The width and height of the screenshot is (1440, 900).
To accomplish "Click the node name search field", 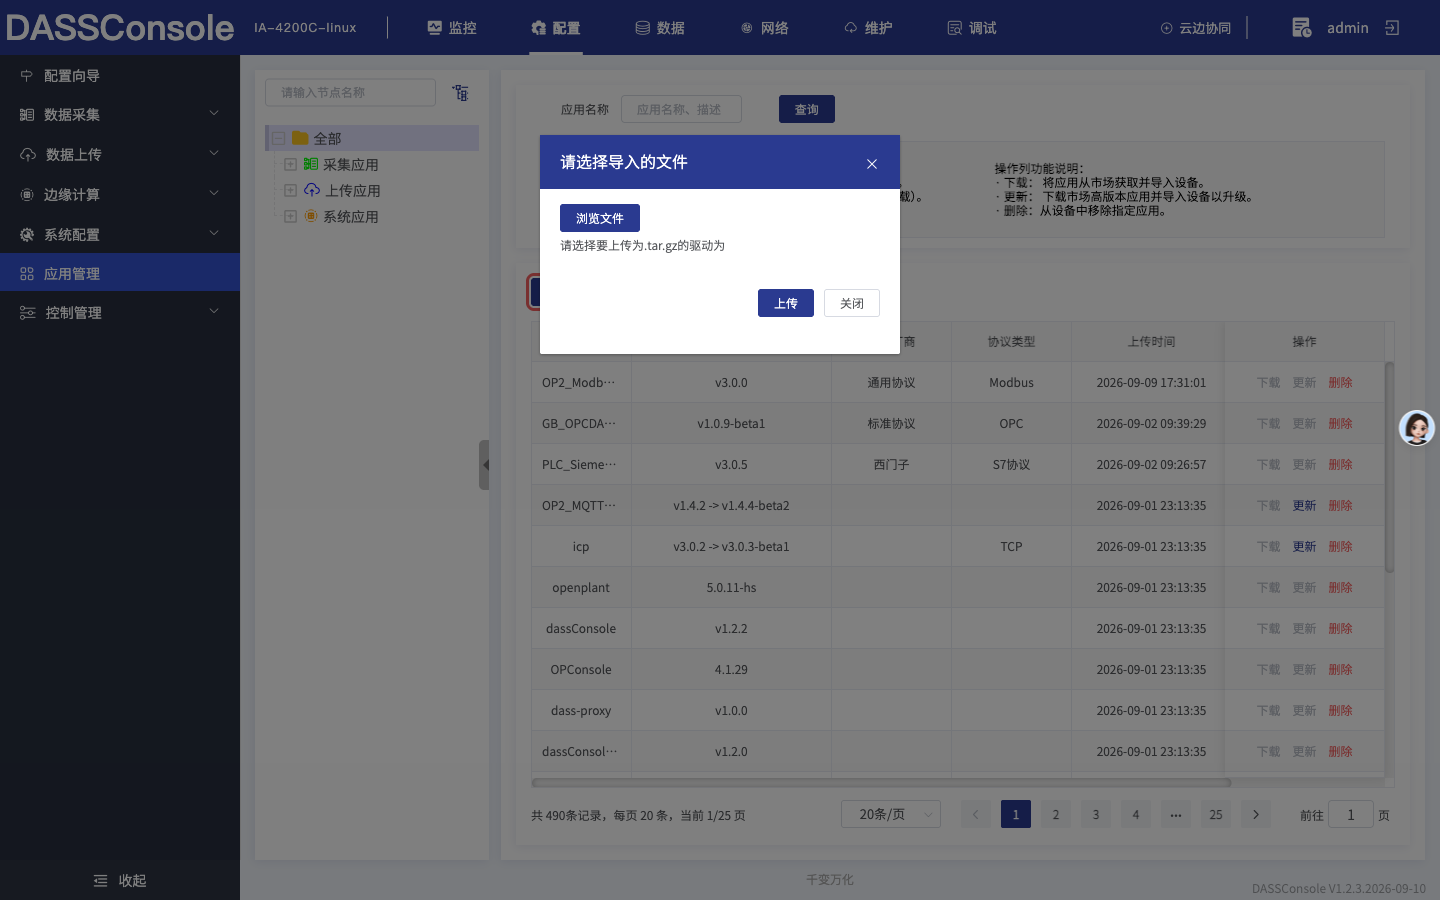I will [350, 92].
